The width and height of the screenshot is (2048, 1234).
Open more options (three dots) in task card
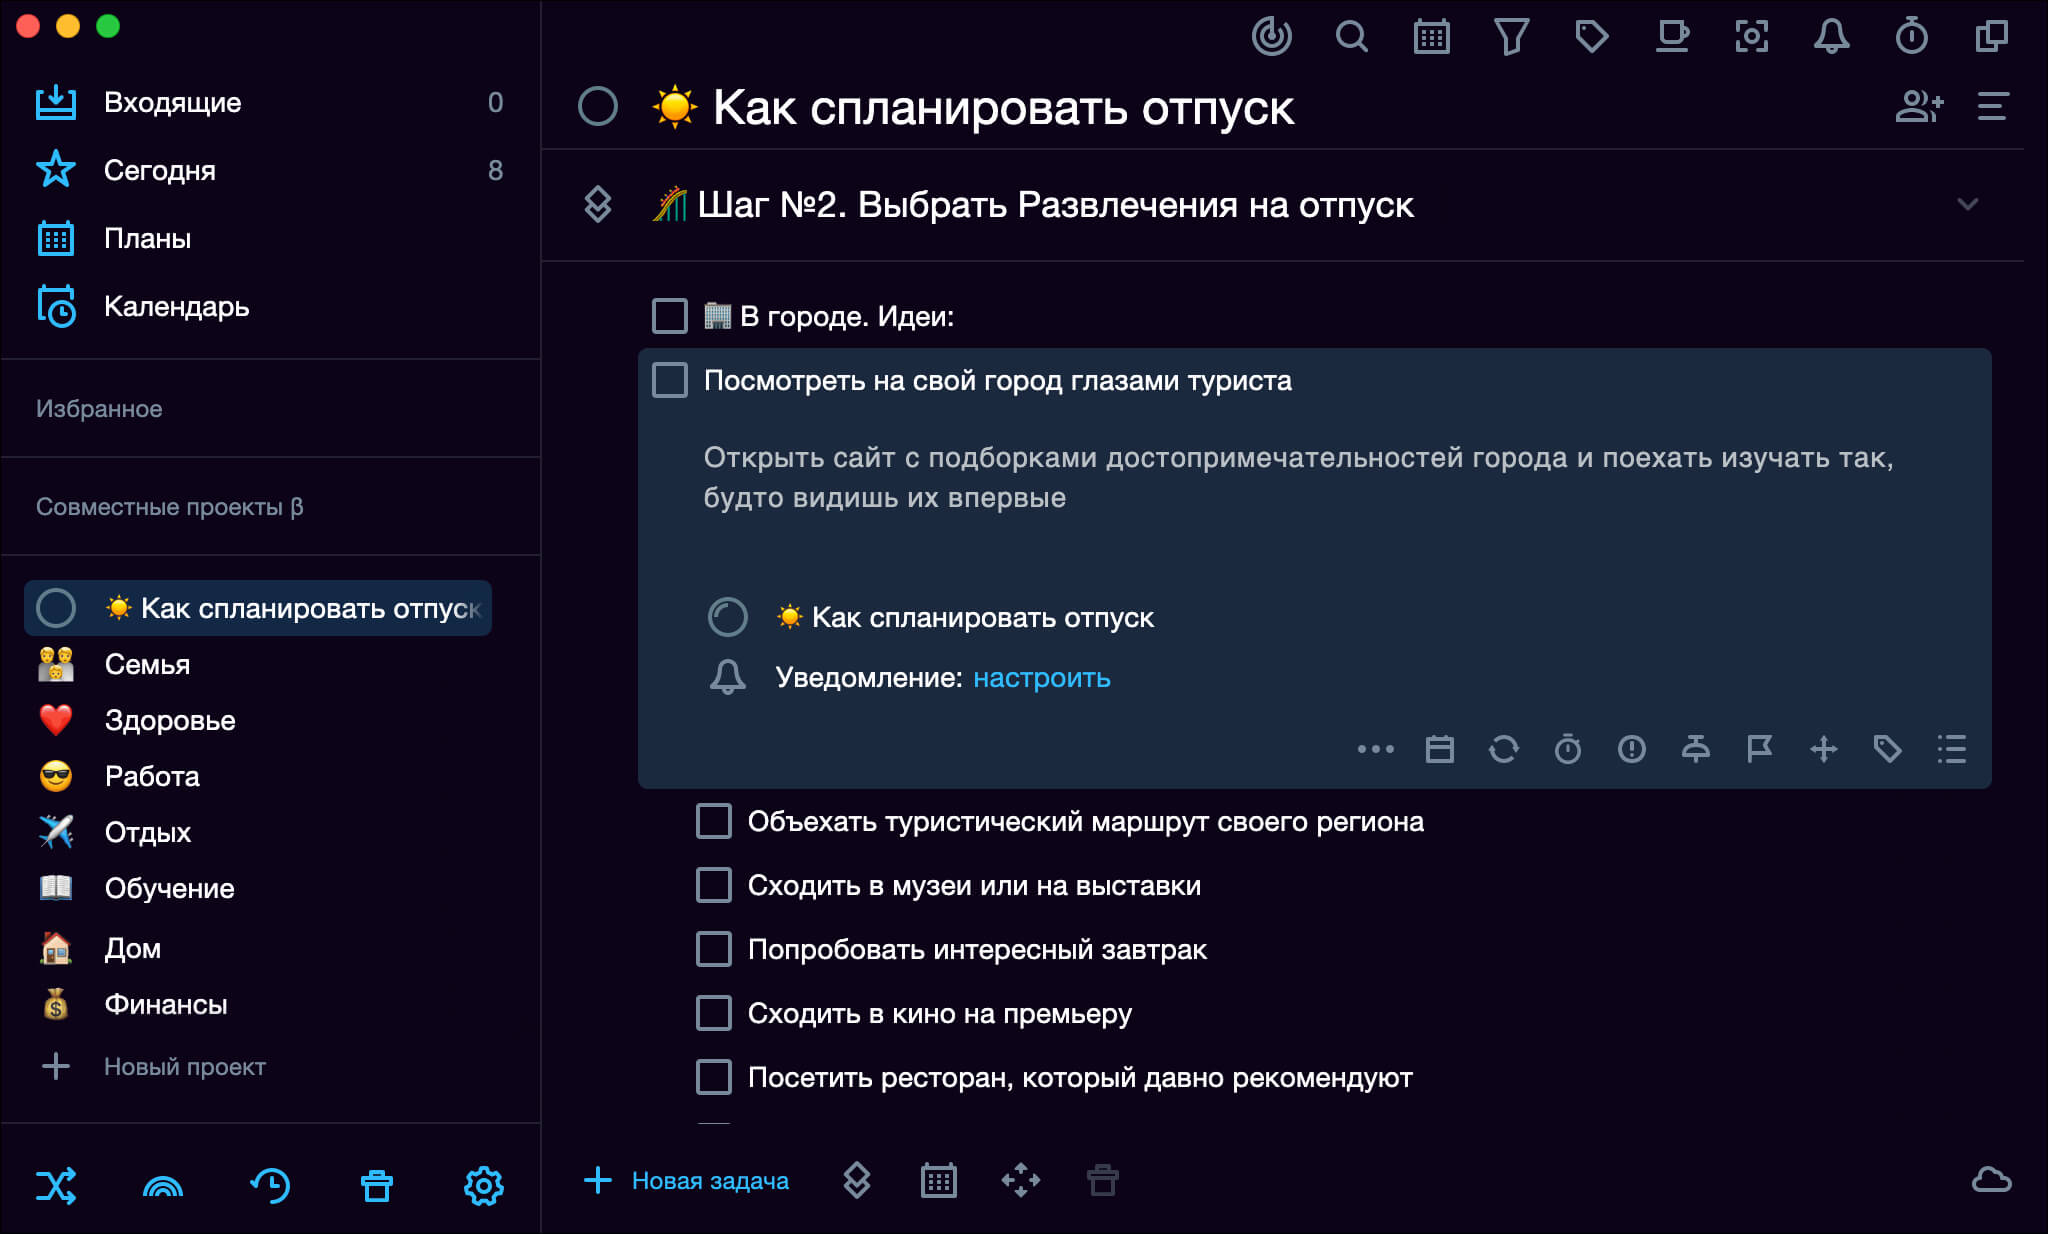(x=1375, y=749)
